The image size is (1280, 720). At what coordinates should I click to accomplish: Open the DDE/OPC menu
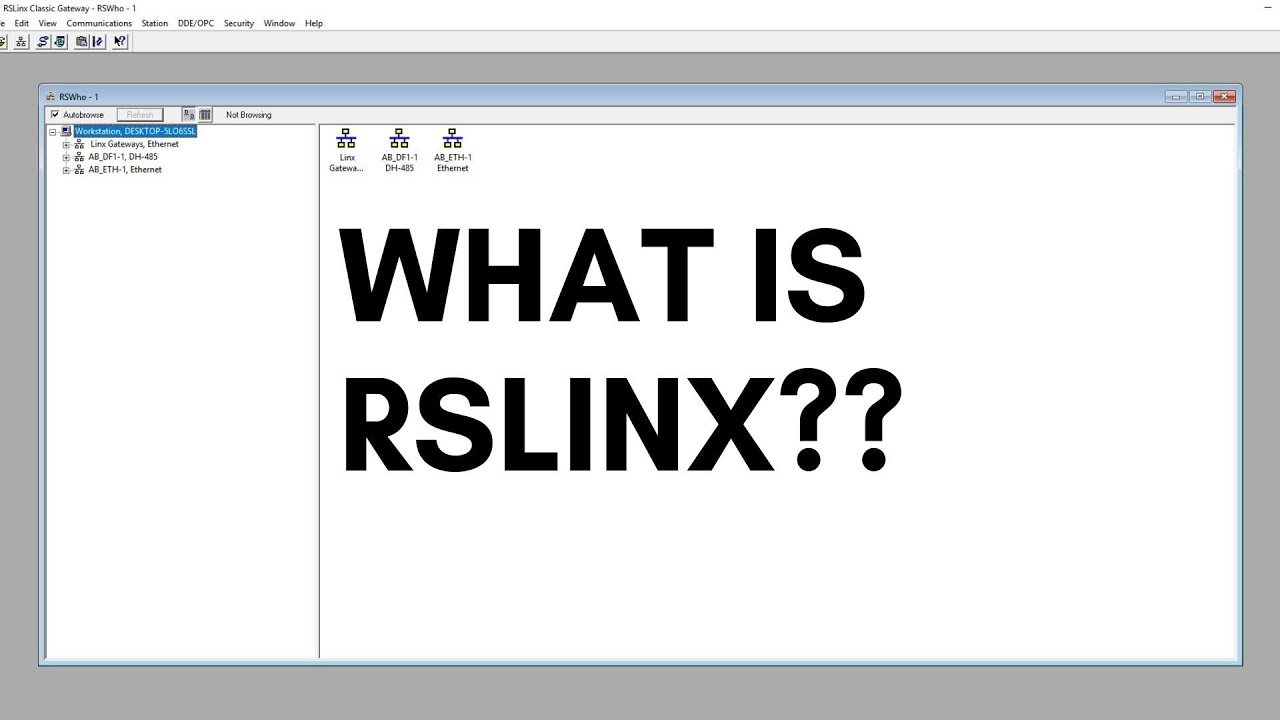196,23
